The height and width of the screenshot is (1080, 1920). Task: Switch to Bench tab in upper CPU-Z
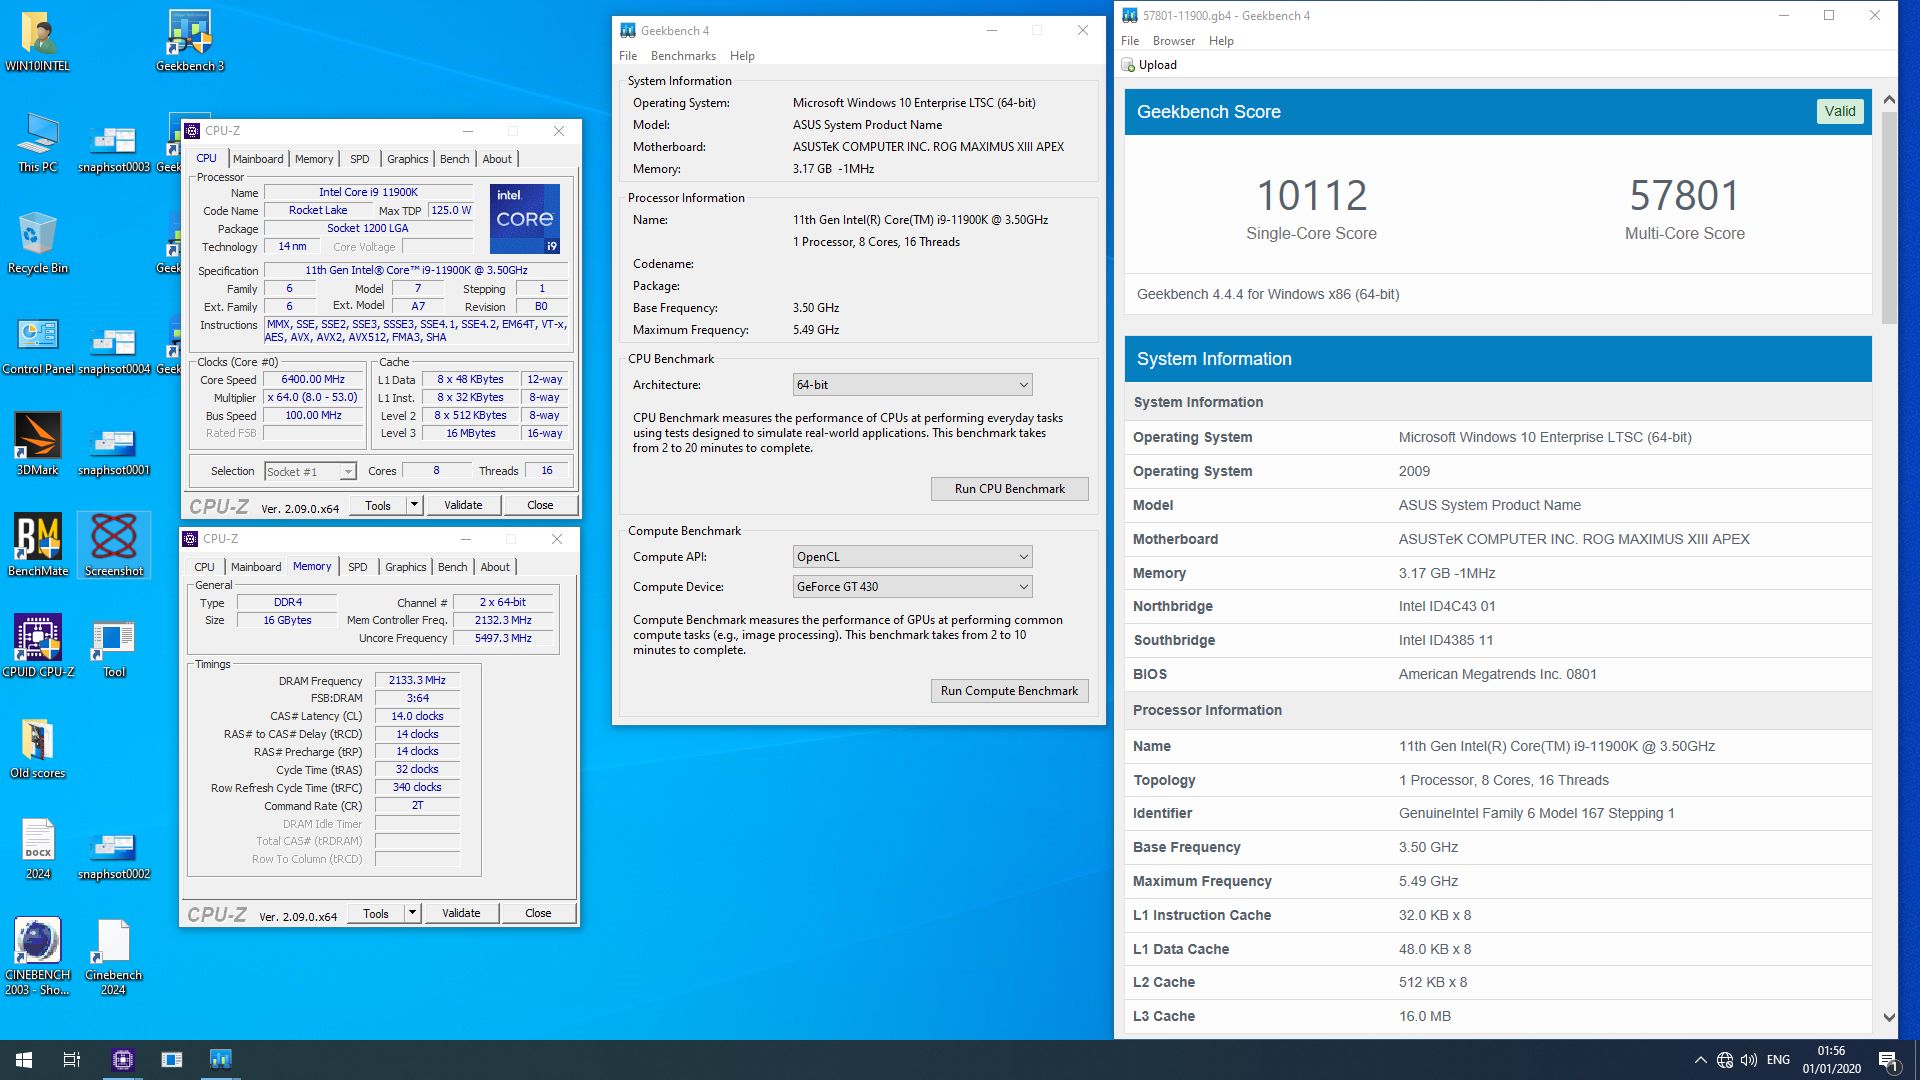coord(454,159)
